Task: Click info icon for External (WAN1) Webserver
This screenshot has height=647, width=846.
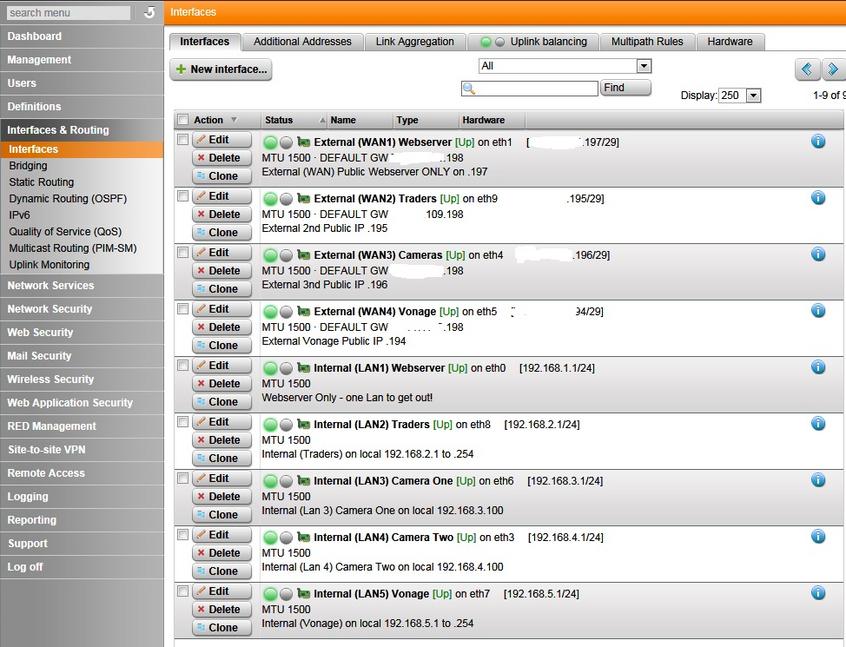Action: click(x=818, y=142)
